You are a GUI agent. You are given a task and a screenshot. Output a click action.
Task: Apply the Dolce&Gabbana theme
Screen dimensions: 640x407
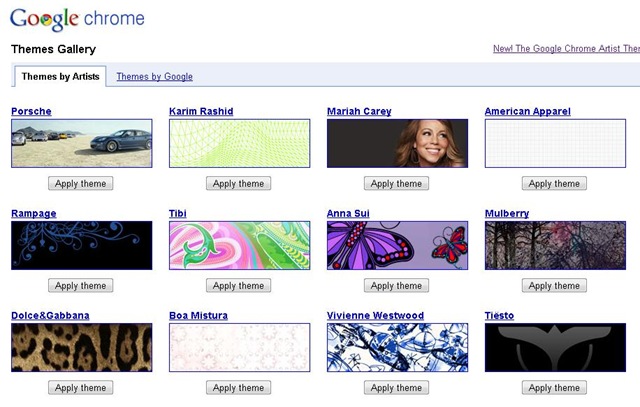point(81,387)
